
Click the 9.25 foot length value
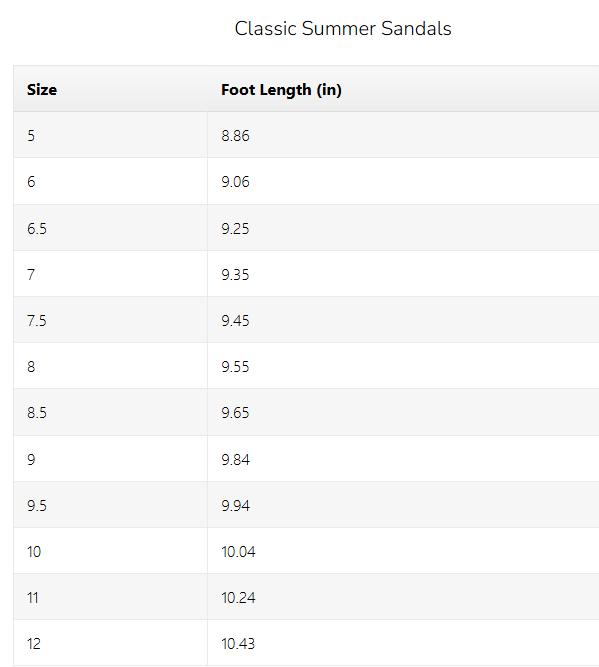tap(235, 228)
